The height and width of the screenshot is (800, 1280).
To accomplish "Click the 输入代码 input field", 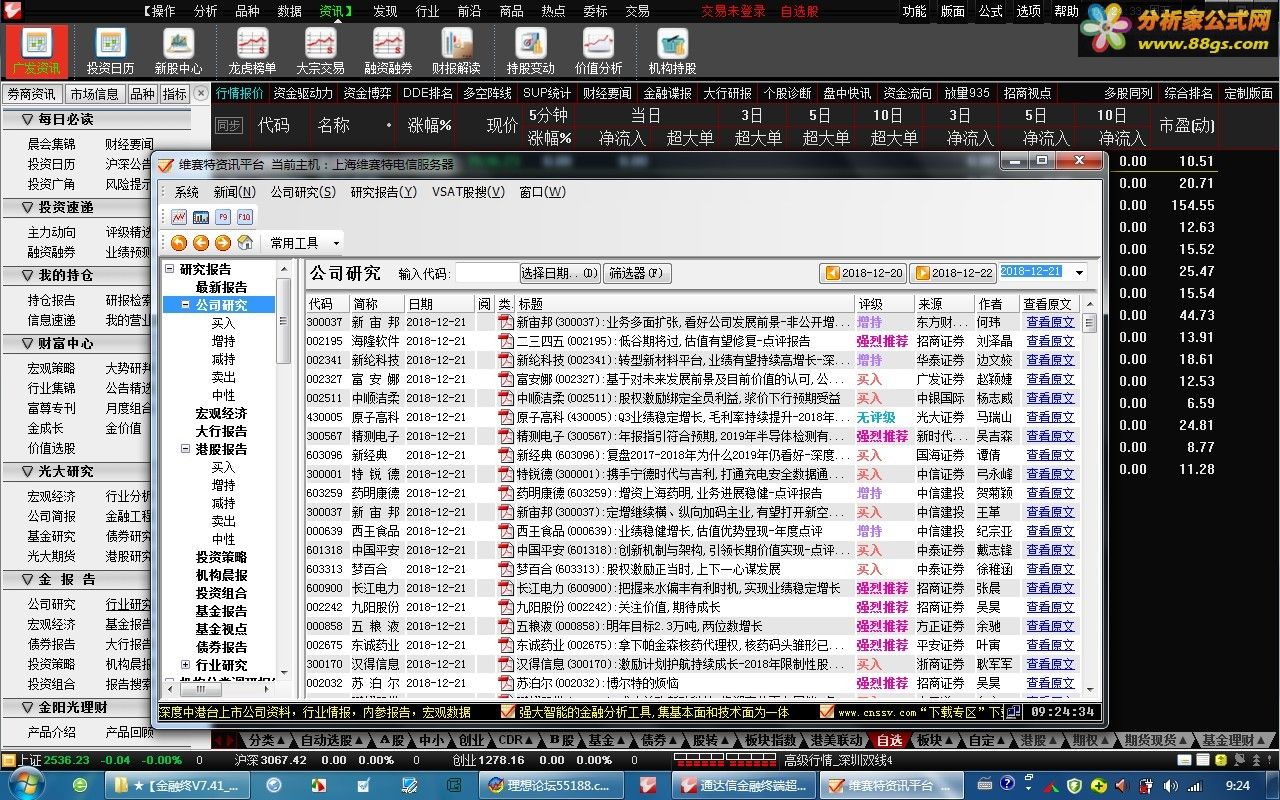I will (x=486, y=273).
